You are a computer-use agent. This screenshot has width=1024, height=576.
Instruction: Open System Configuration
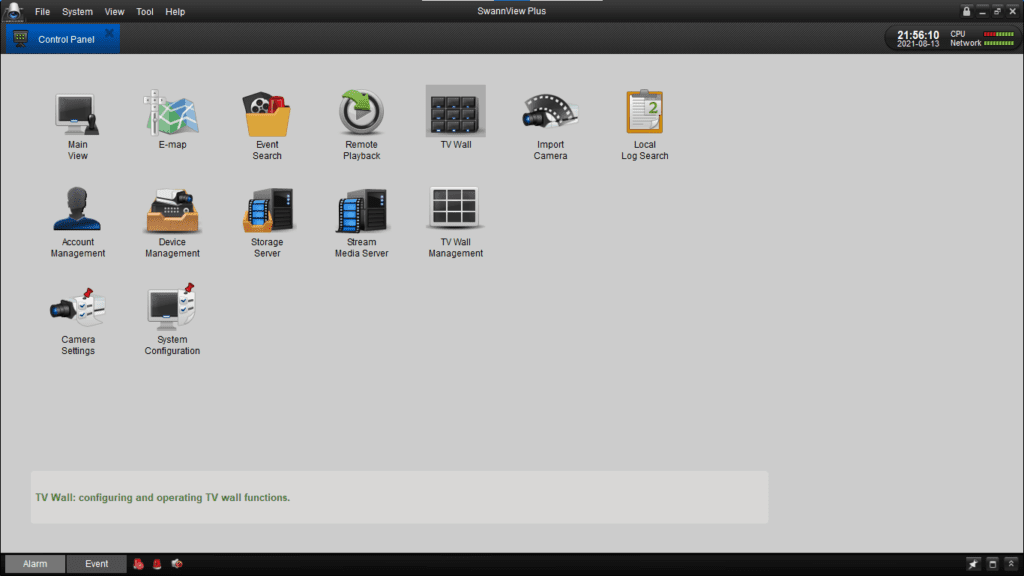click(x=172, y=306)
